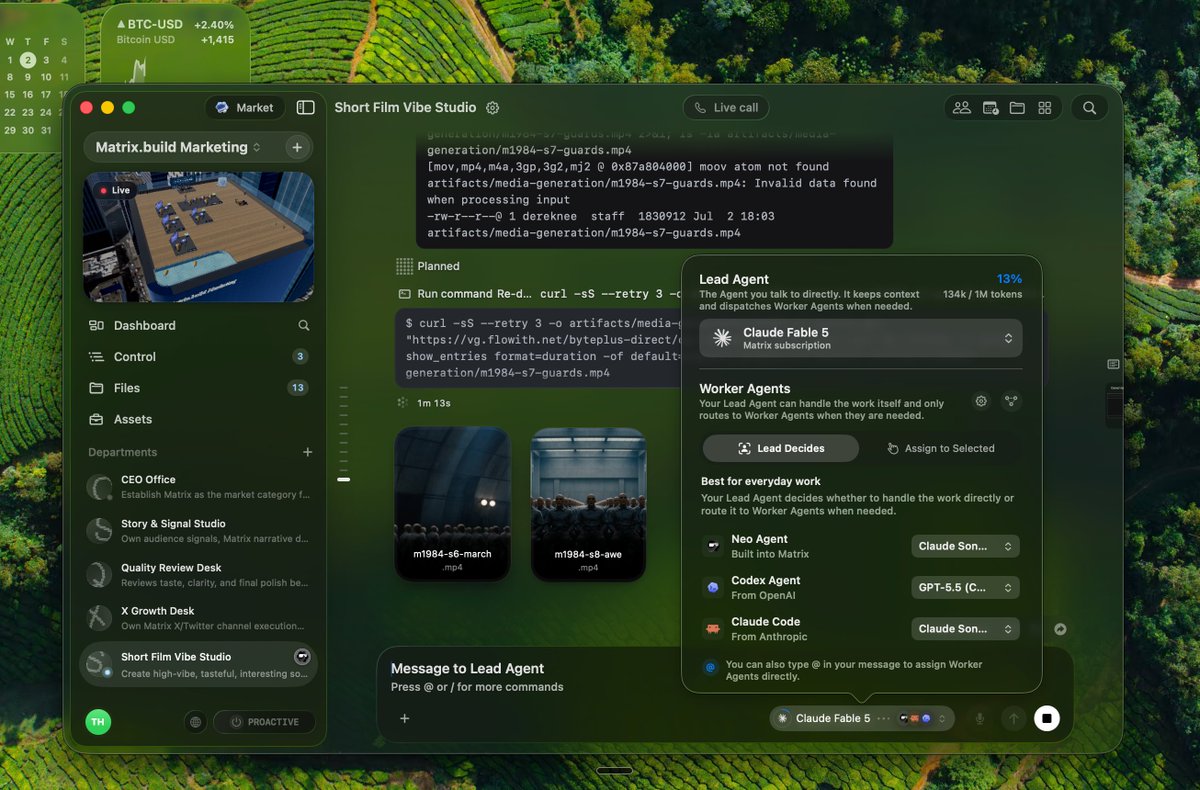Click the plus attach icon in the message box
The height and width of the screenshot is (790, 1200).
coord(404,718)
